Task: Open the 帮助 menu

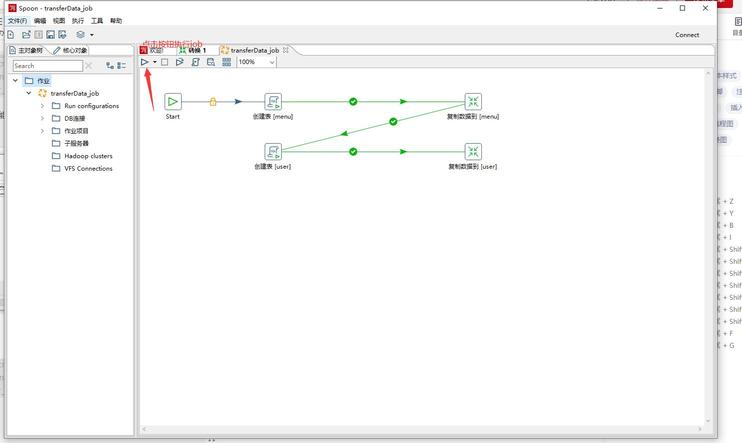Action: click(116, 21)
